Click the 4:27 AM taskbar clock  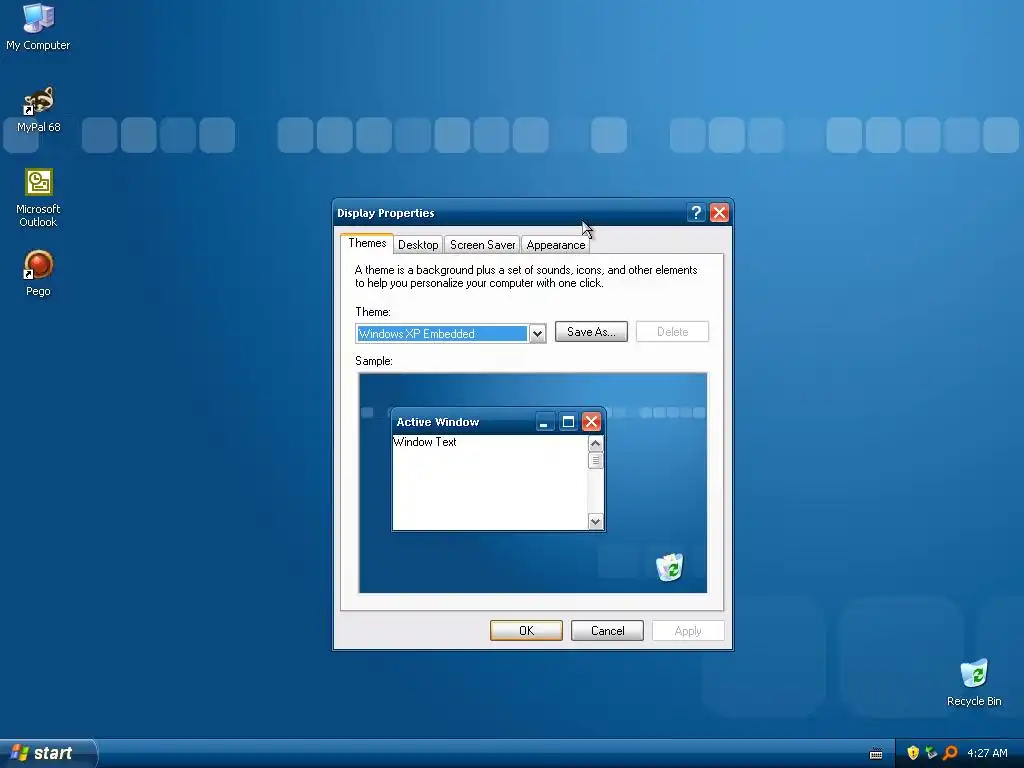[987, 753]
